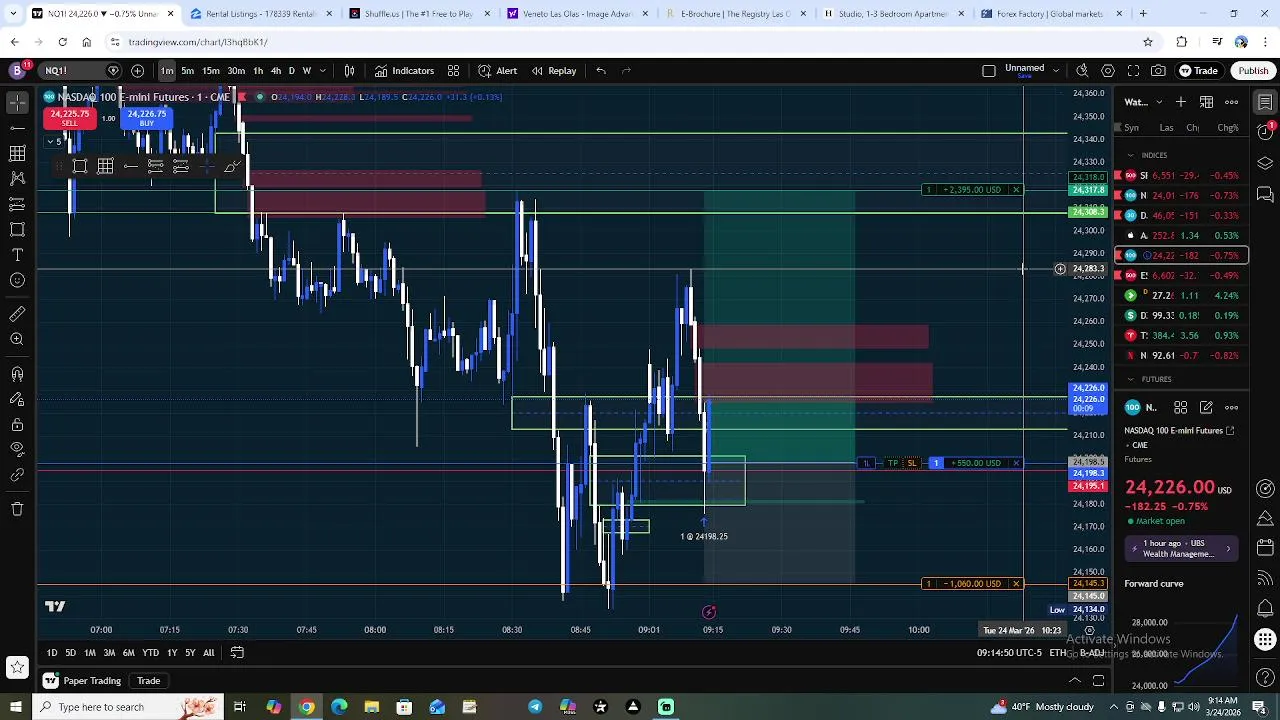Expand the timeframe interval dropdown
1280x720 pixels.
322,71
